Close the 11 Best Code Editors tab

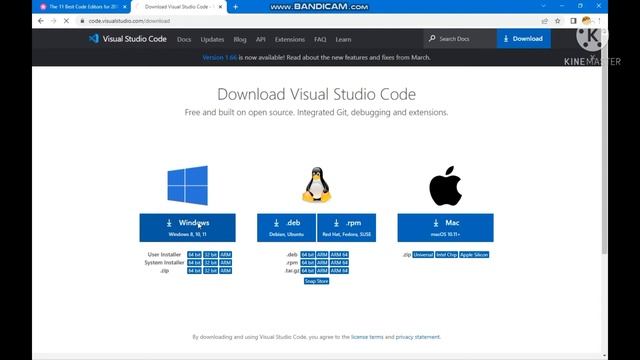(124, 7)
